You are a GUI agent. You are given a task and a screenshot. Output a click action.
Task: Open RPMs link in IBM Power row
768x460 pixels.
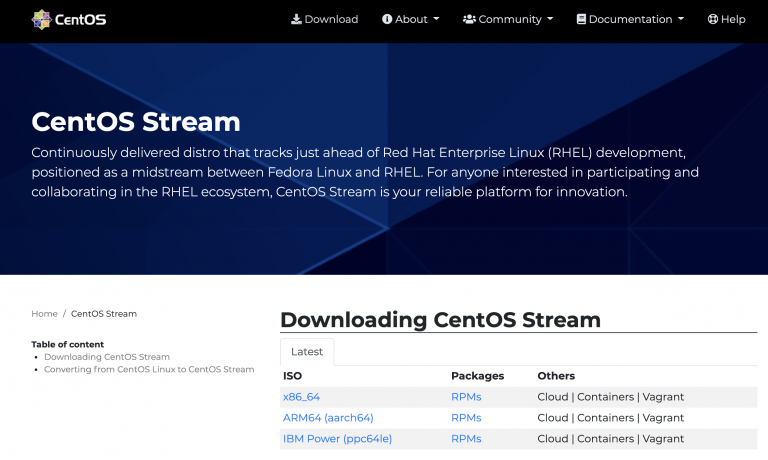[x=466, y=439]
